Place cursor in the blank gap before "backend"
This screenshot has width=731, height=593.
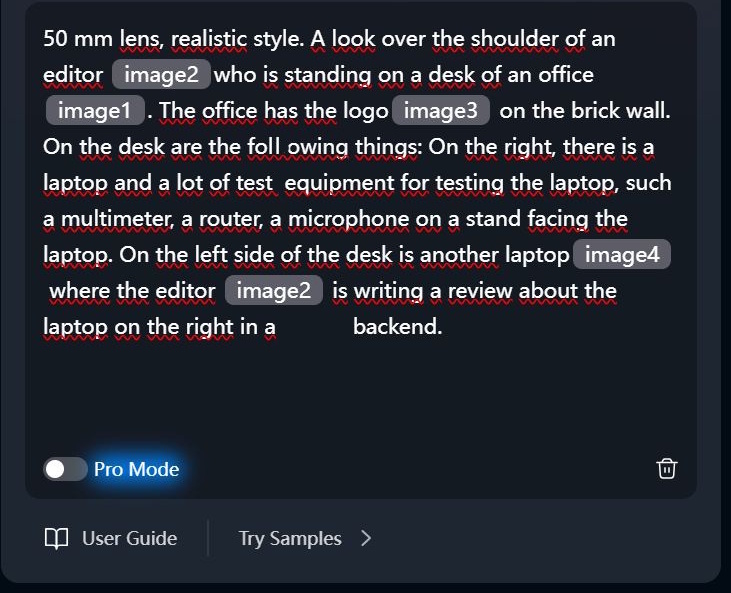click(x=313, y=326)
